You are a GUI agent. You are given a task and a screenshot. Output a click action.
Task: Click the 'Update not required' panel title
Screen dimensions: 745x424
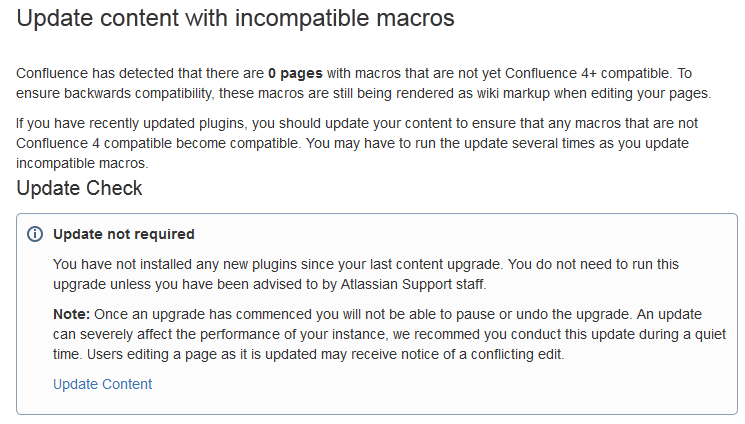coord(123,234)
